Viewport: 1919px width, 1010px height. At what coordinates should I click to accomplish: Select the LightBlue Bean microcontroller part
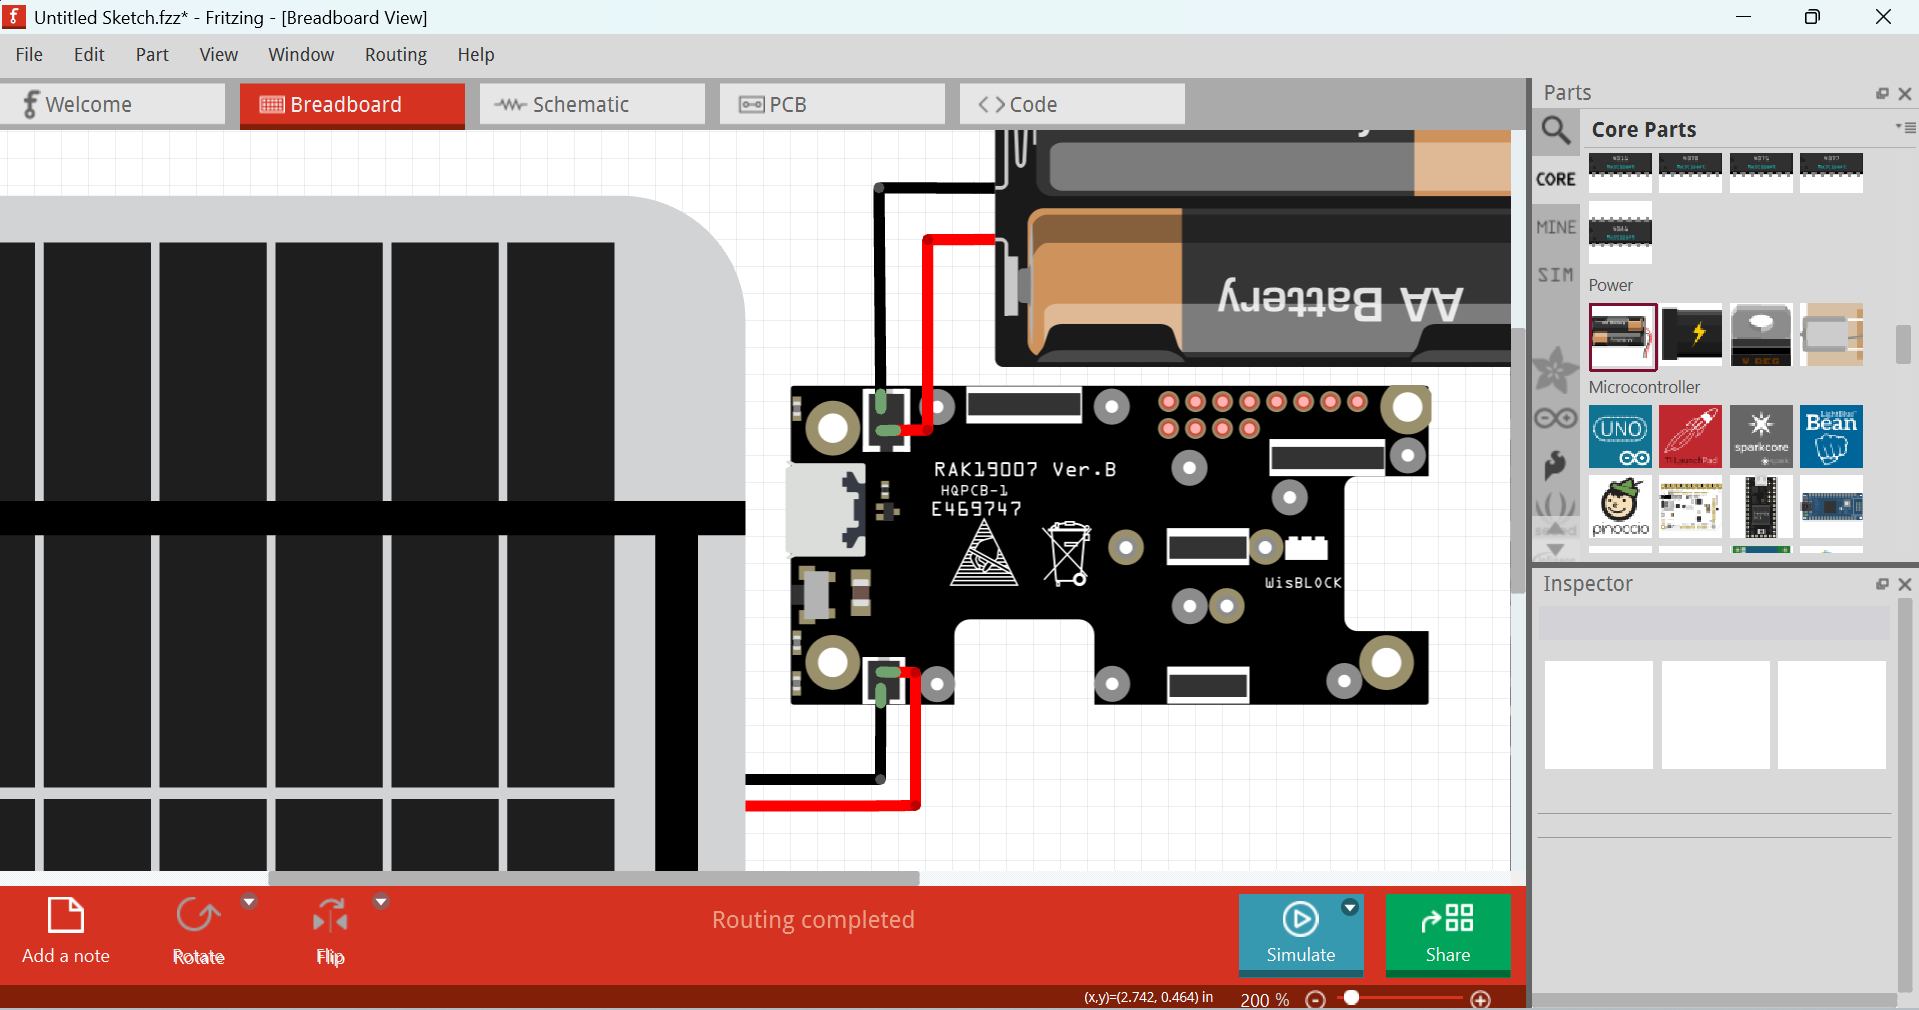[1831, 437]
